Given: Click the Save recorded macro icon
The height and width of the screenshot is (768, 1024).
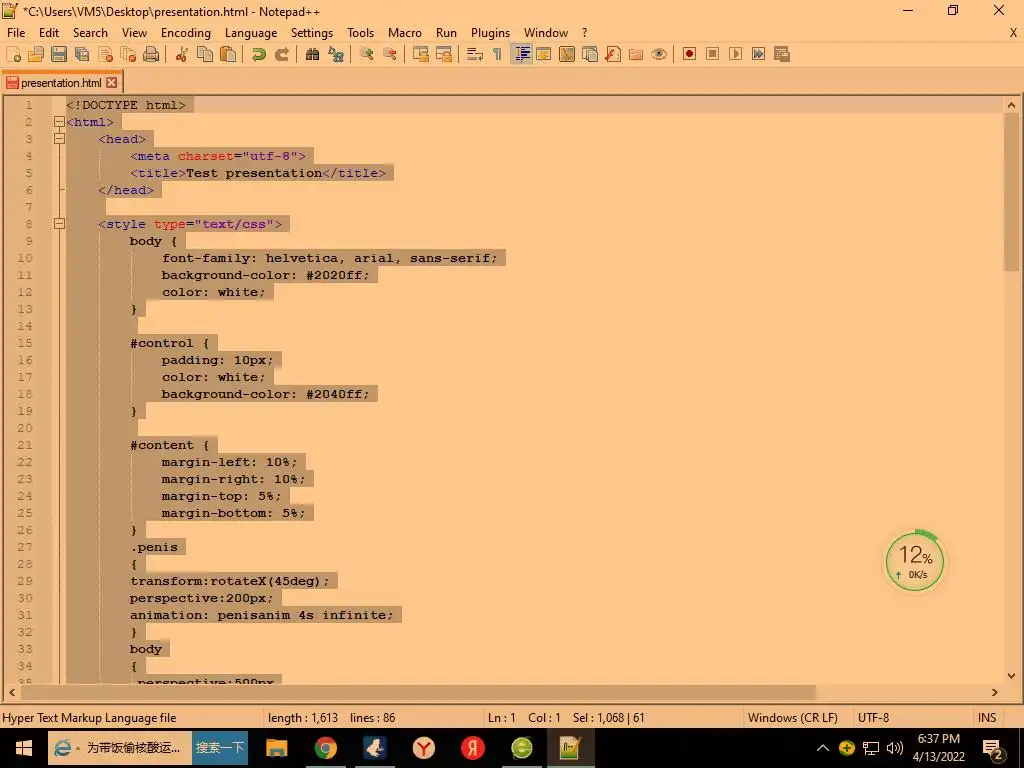Looking at the screenshot, I should 782,54.
